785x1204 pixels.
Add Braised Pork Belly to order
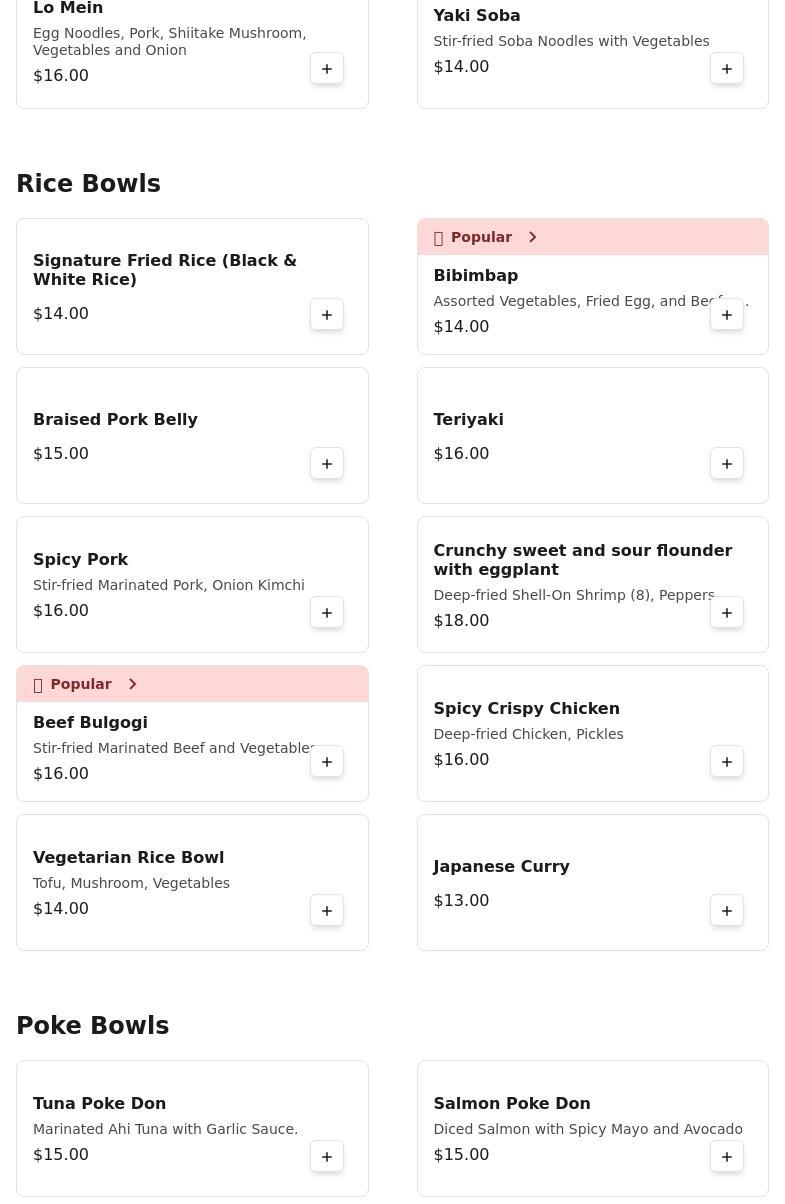point(327,464)
